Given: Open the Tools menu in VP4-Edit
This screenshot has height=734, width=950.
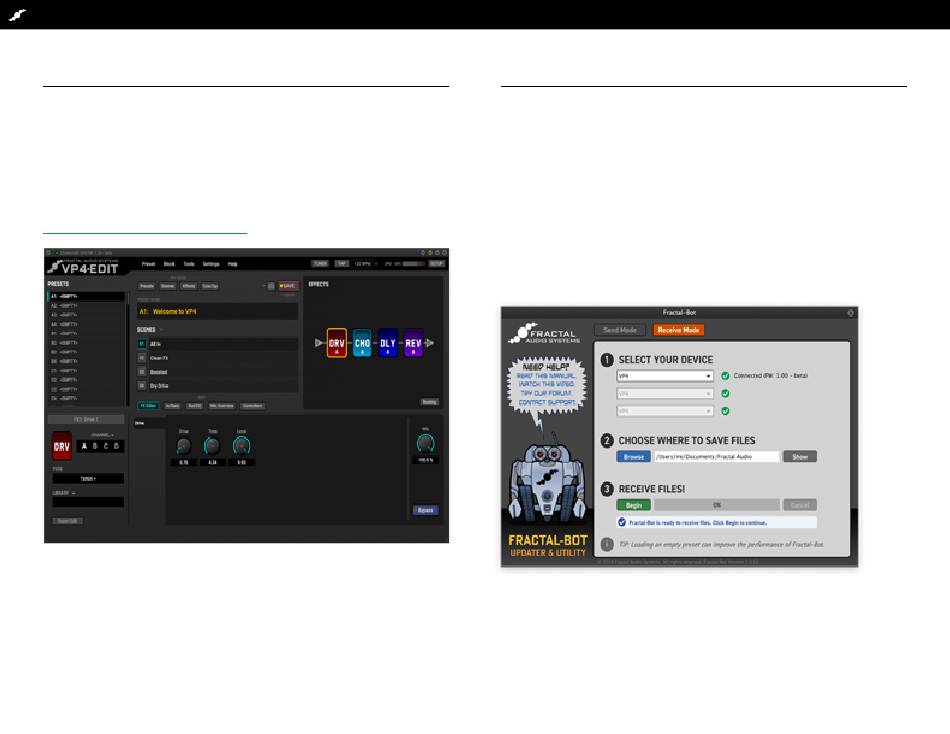Looking at the screenshot, I should [x=189, y=264].
